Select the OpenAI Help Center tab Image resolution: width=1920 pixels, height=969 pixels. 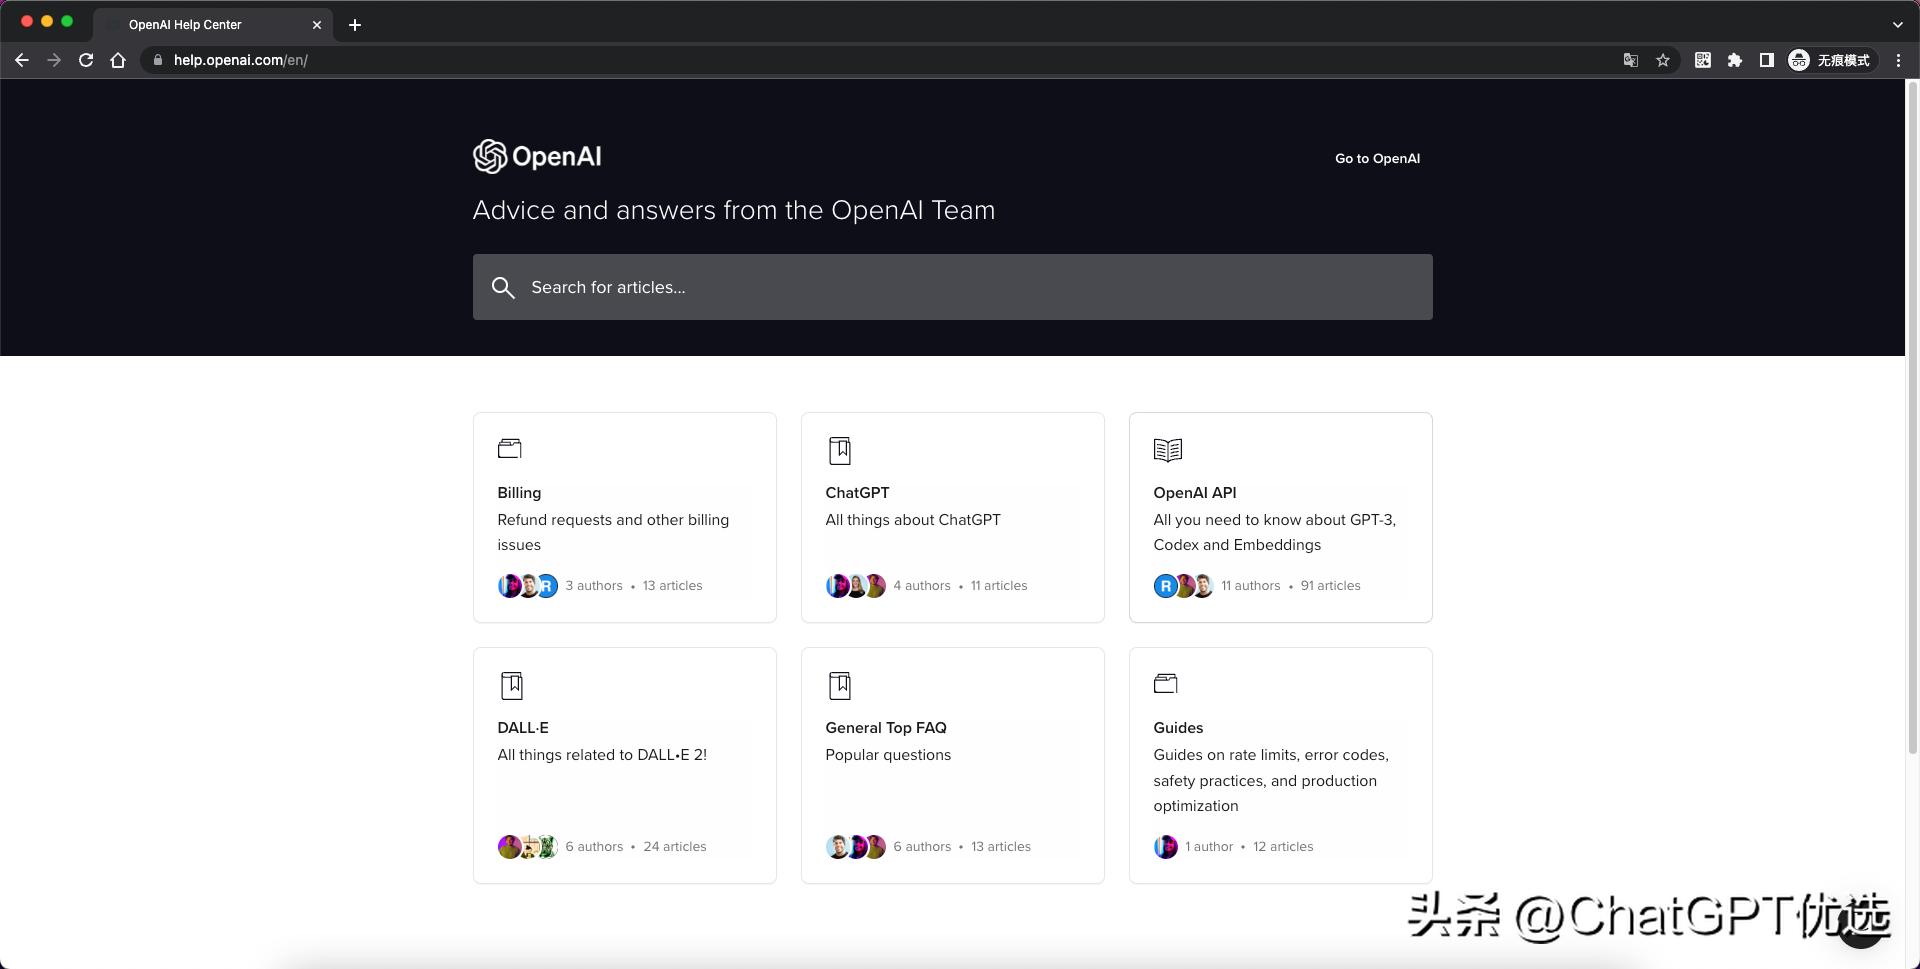click(200, 24)
